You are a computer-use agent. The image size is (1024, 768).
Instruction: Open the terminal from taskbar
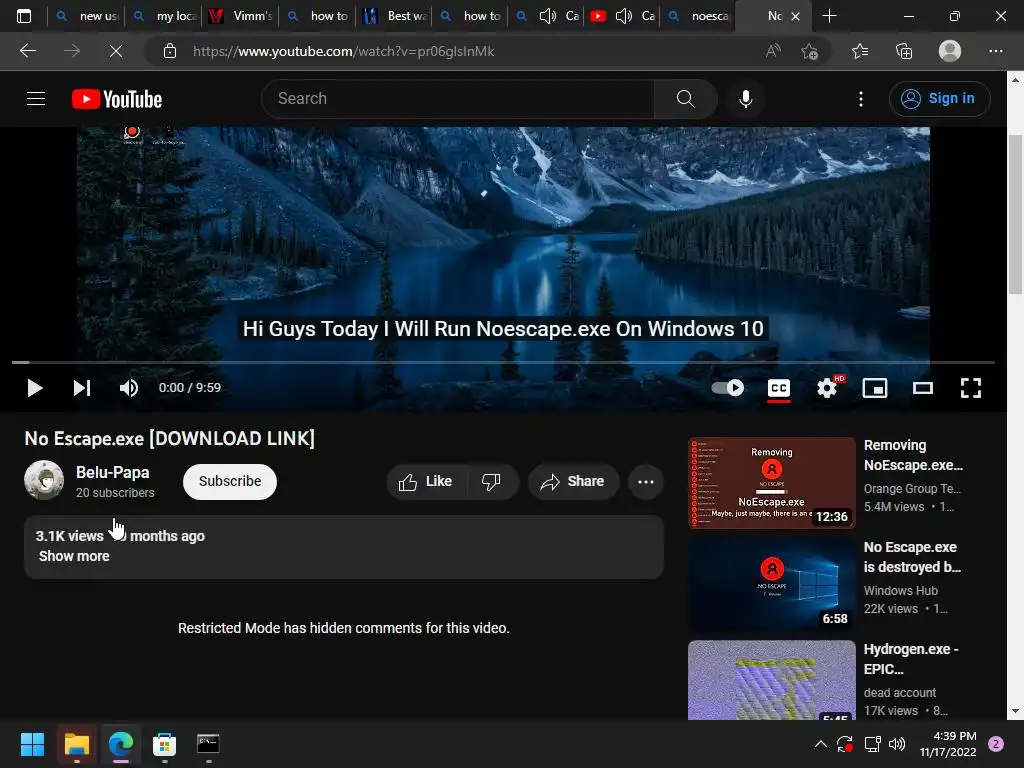[208, 744]
